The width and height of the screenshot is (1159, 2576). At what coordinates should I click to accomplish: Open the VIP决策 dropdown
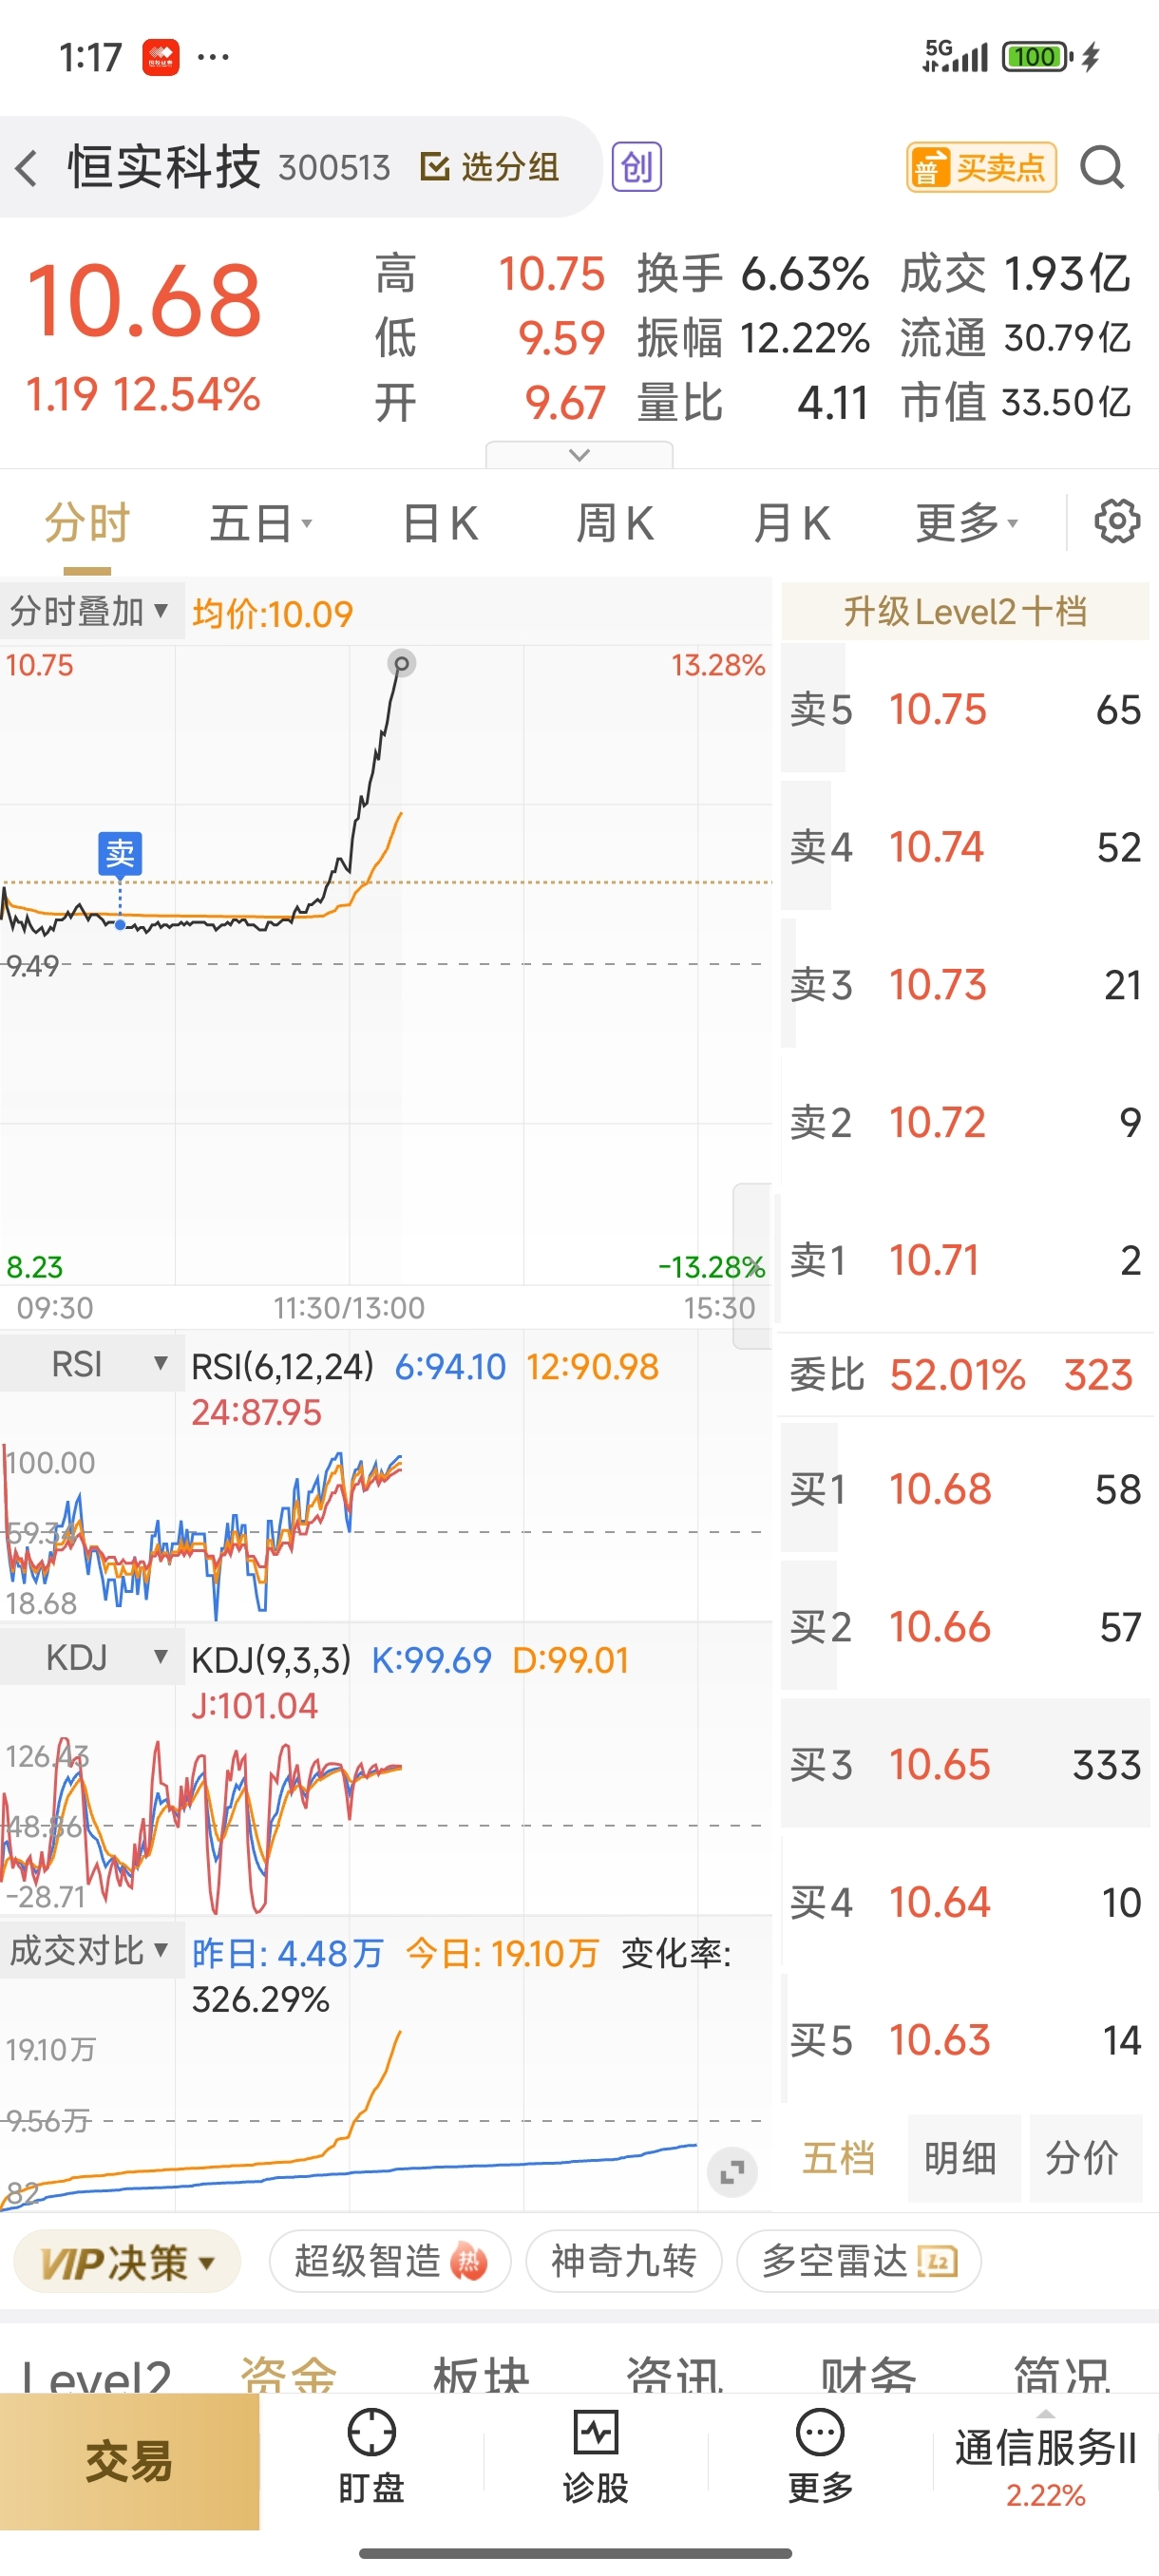[x=127, y=2261]
